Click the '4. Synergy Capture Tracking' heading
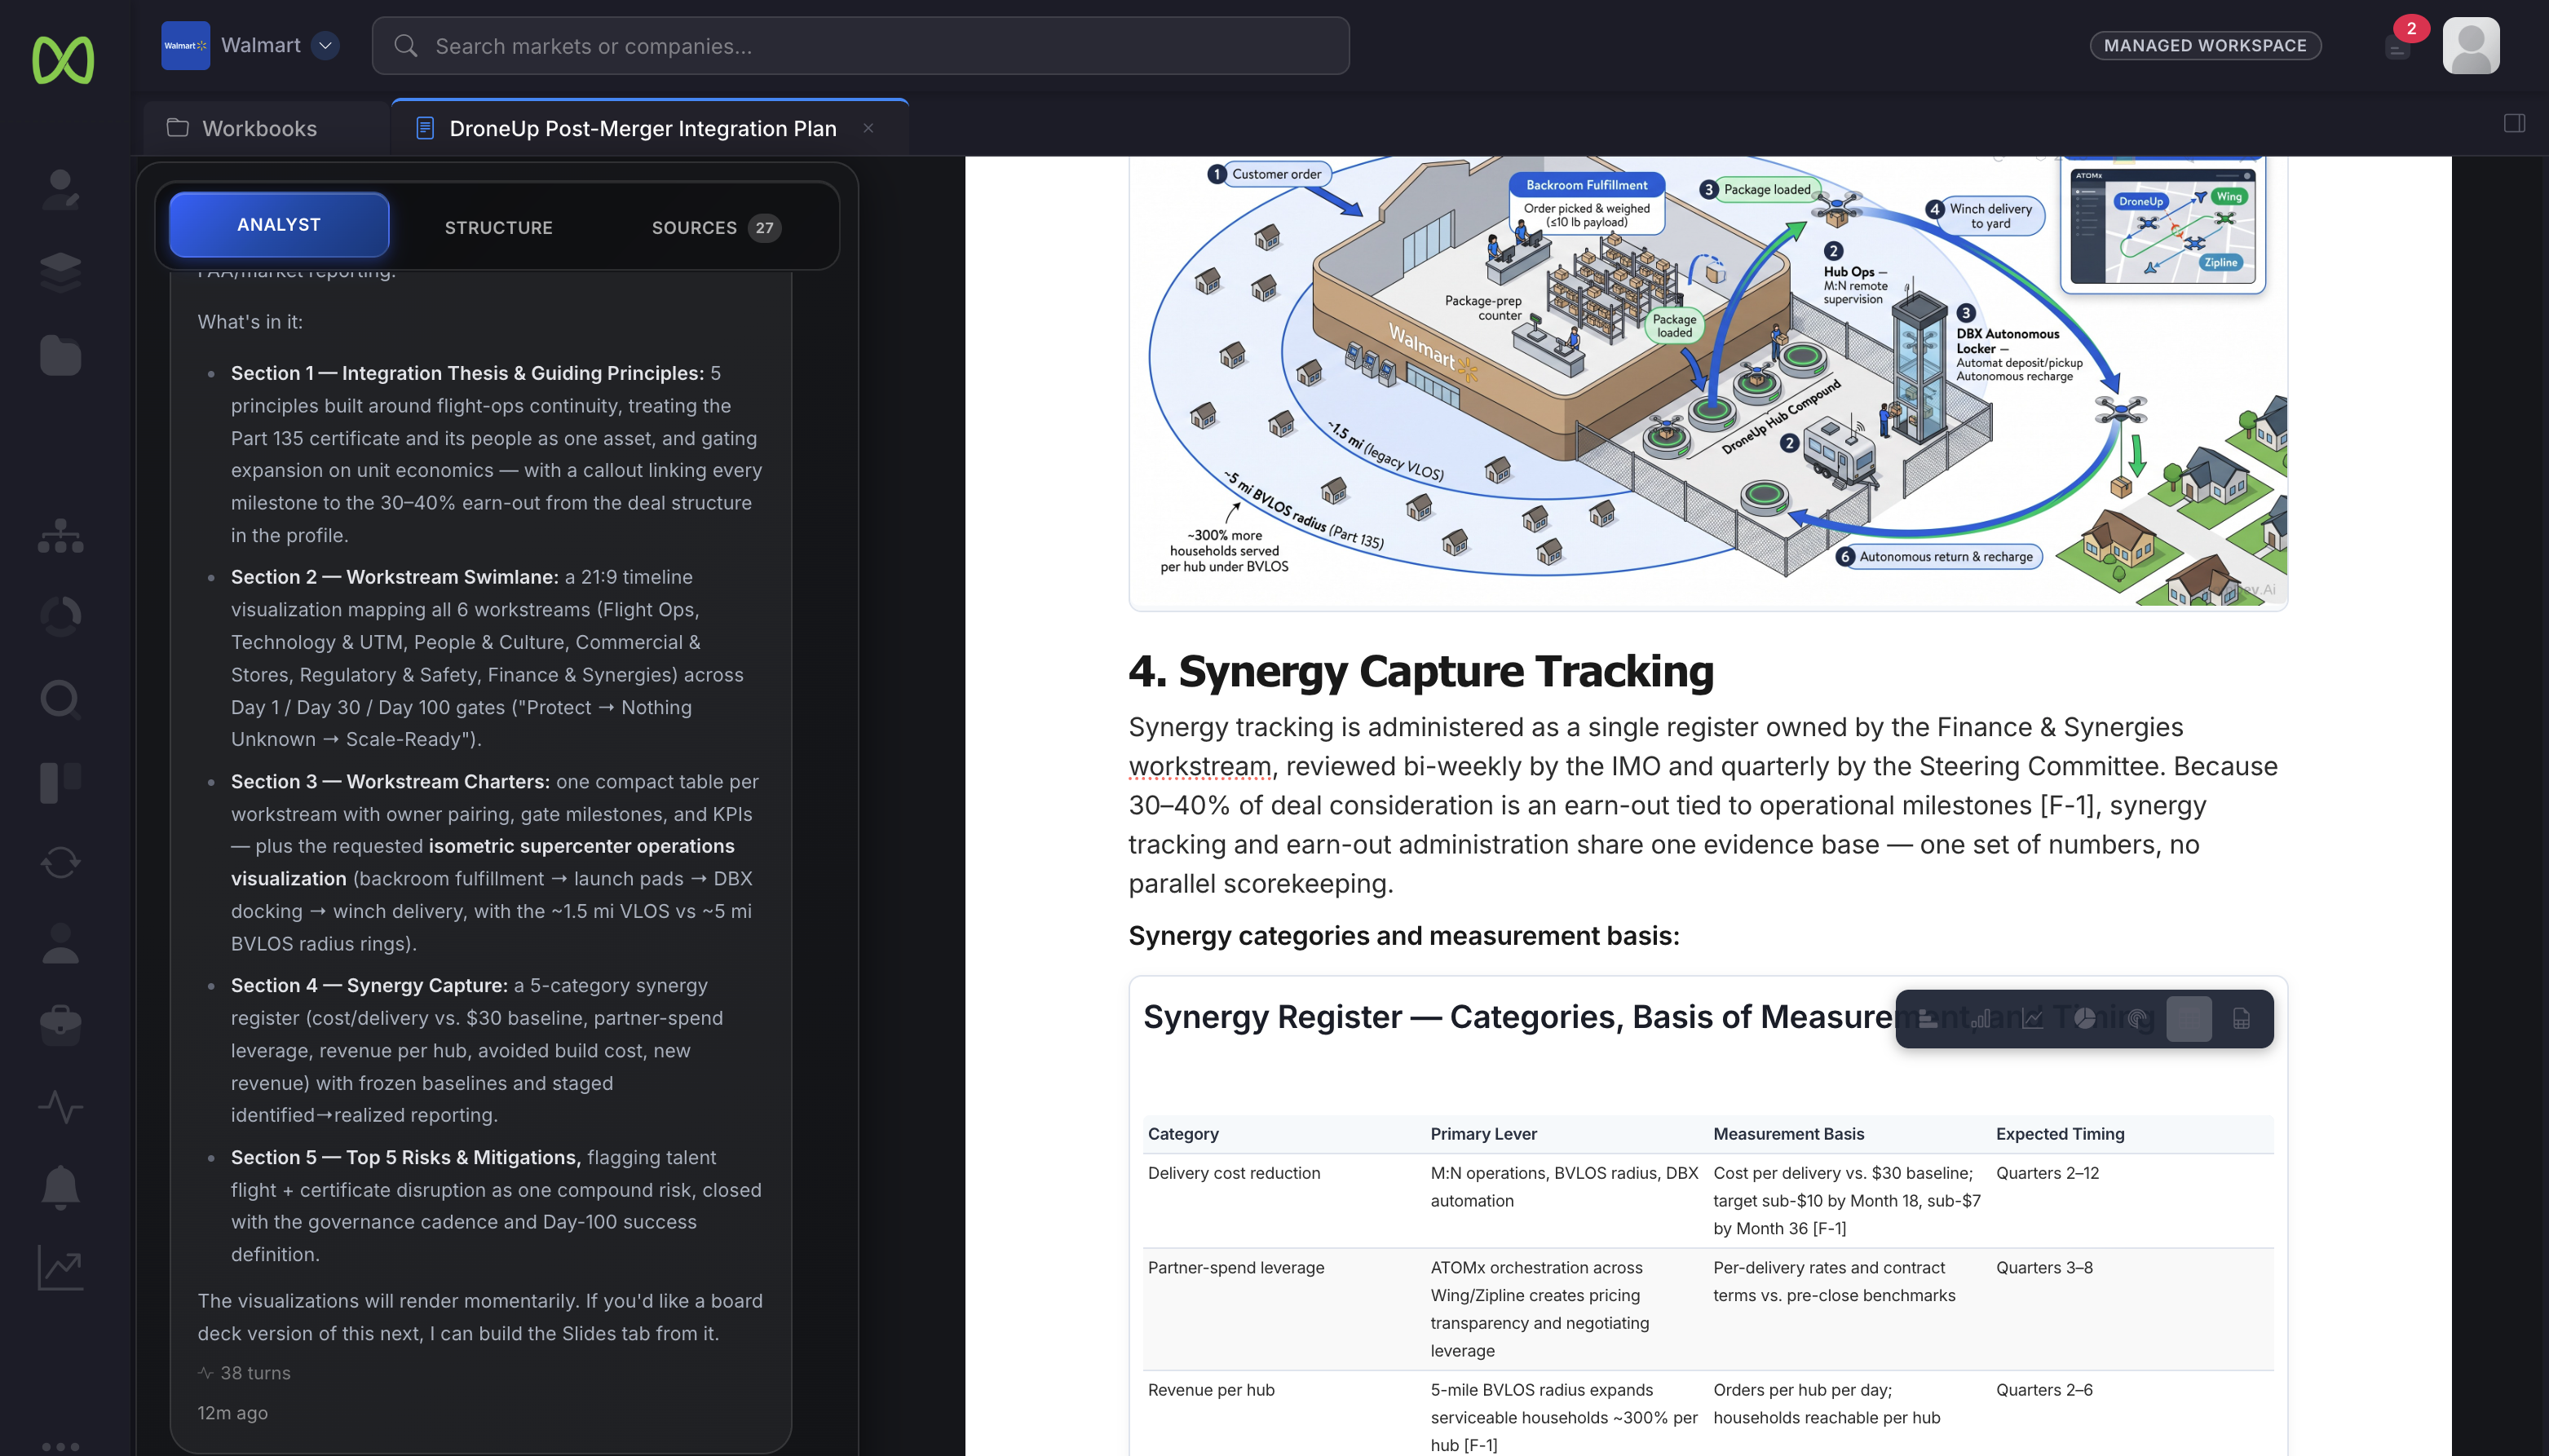Viewport: 2549px width, 1456px height. (1421, 671)
